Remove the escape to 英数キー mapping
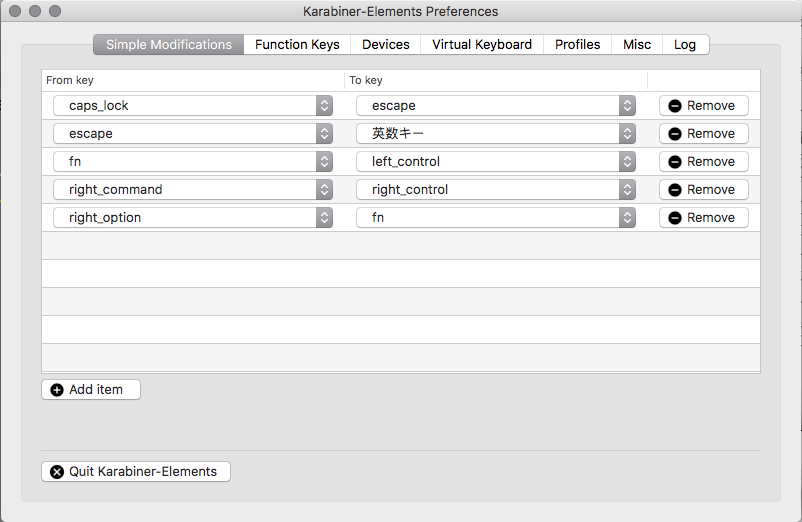 pos(703,134)
